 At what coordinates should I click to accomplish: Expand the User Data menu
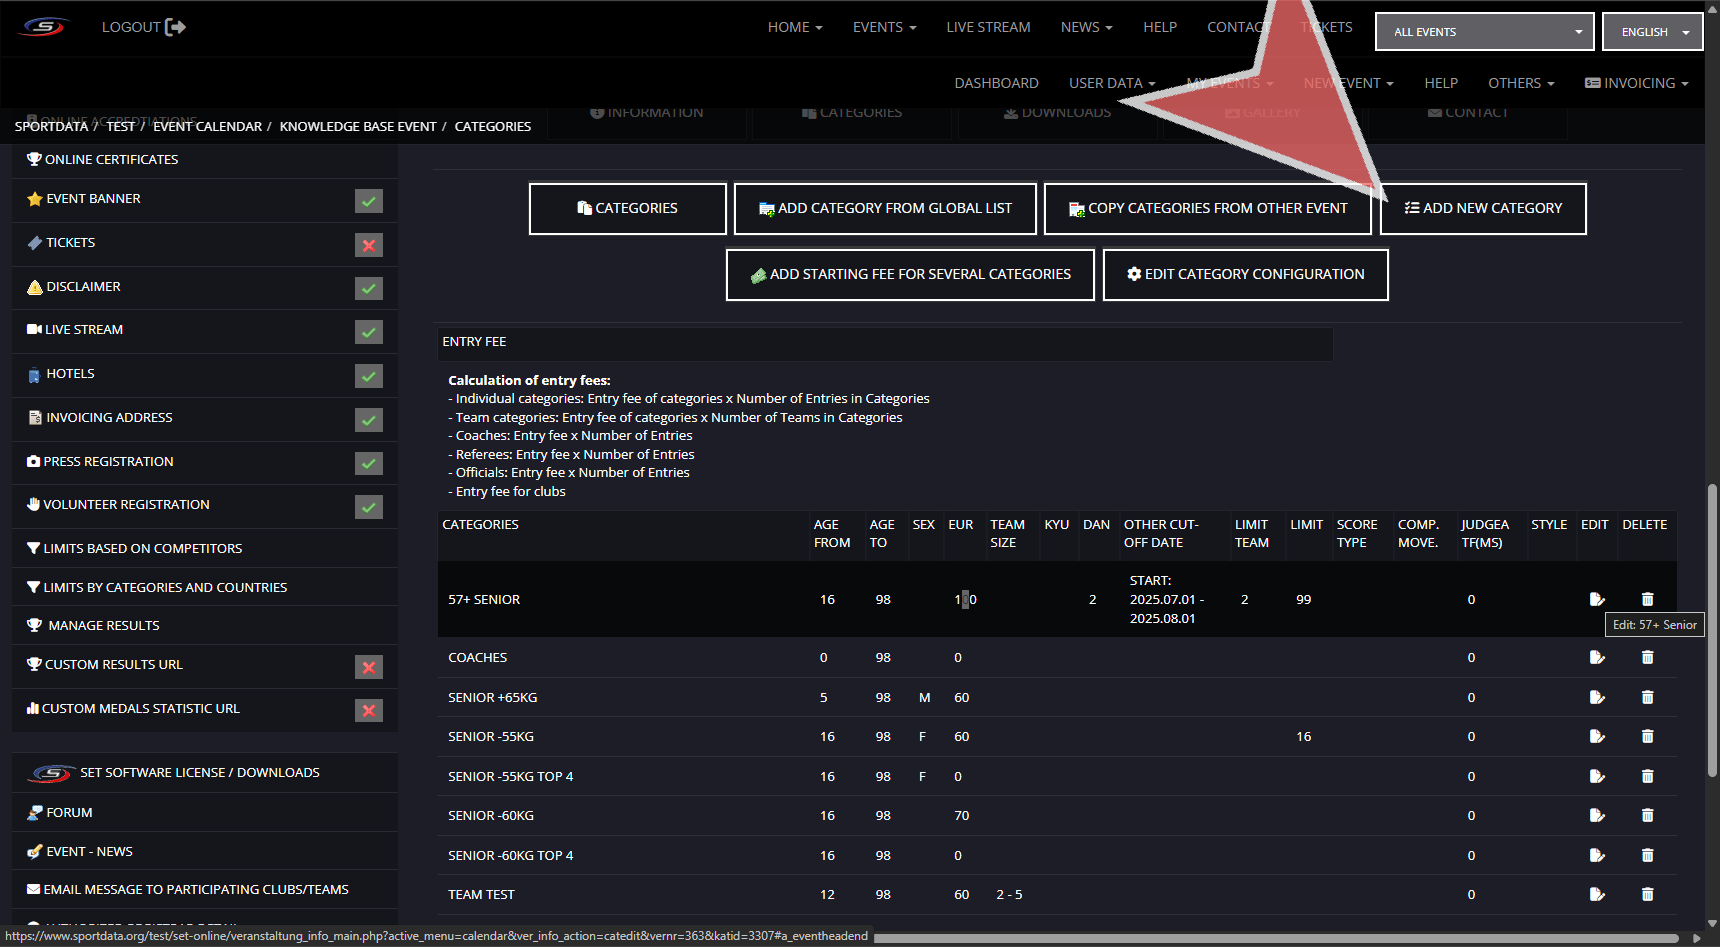click(1111, 83)
